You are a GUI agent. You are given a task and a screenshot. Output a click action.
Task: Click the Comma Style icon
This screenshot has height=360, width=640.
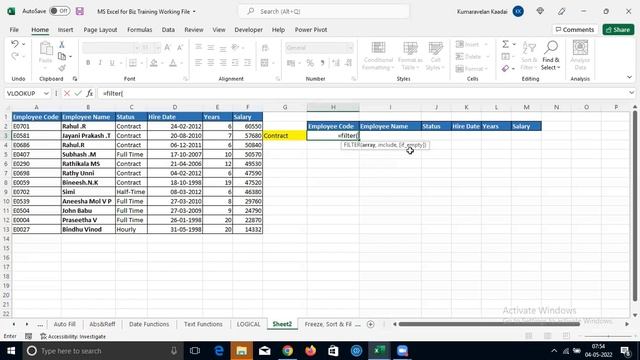click(x=322, y=63)
